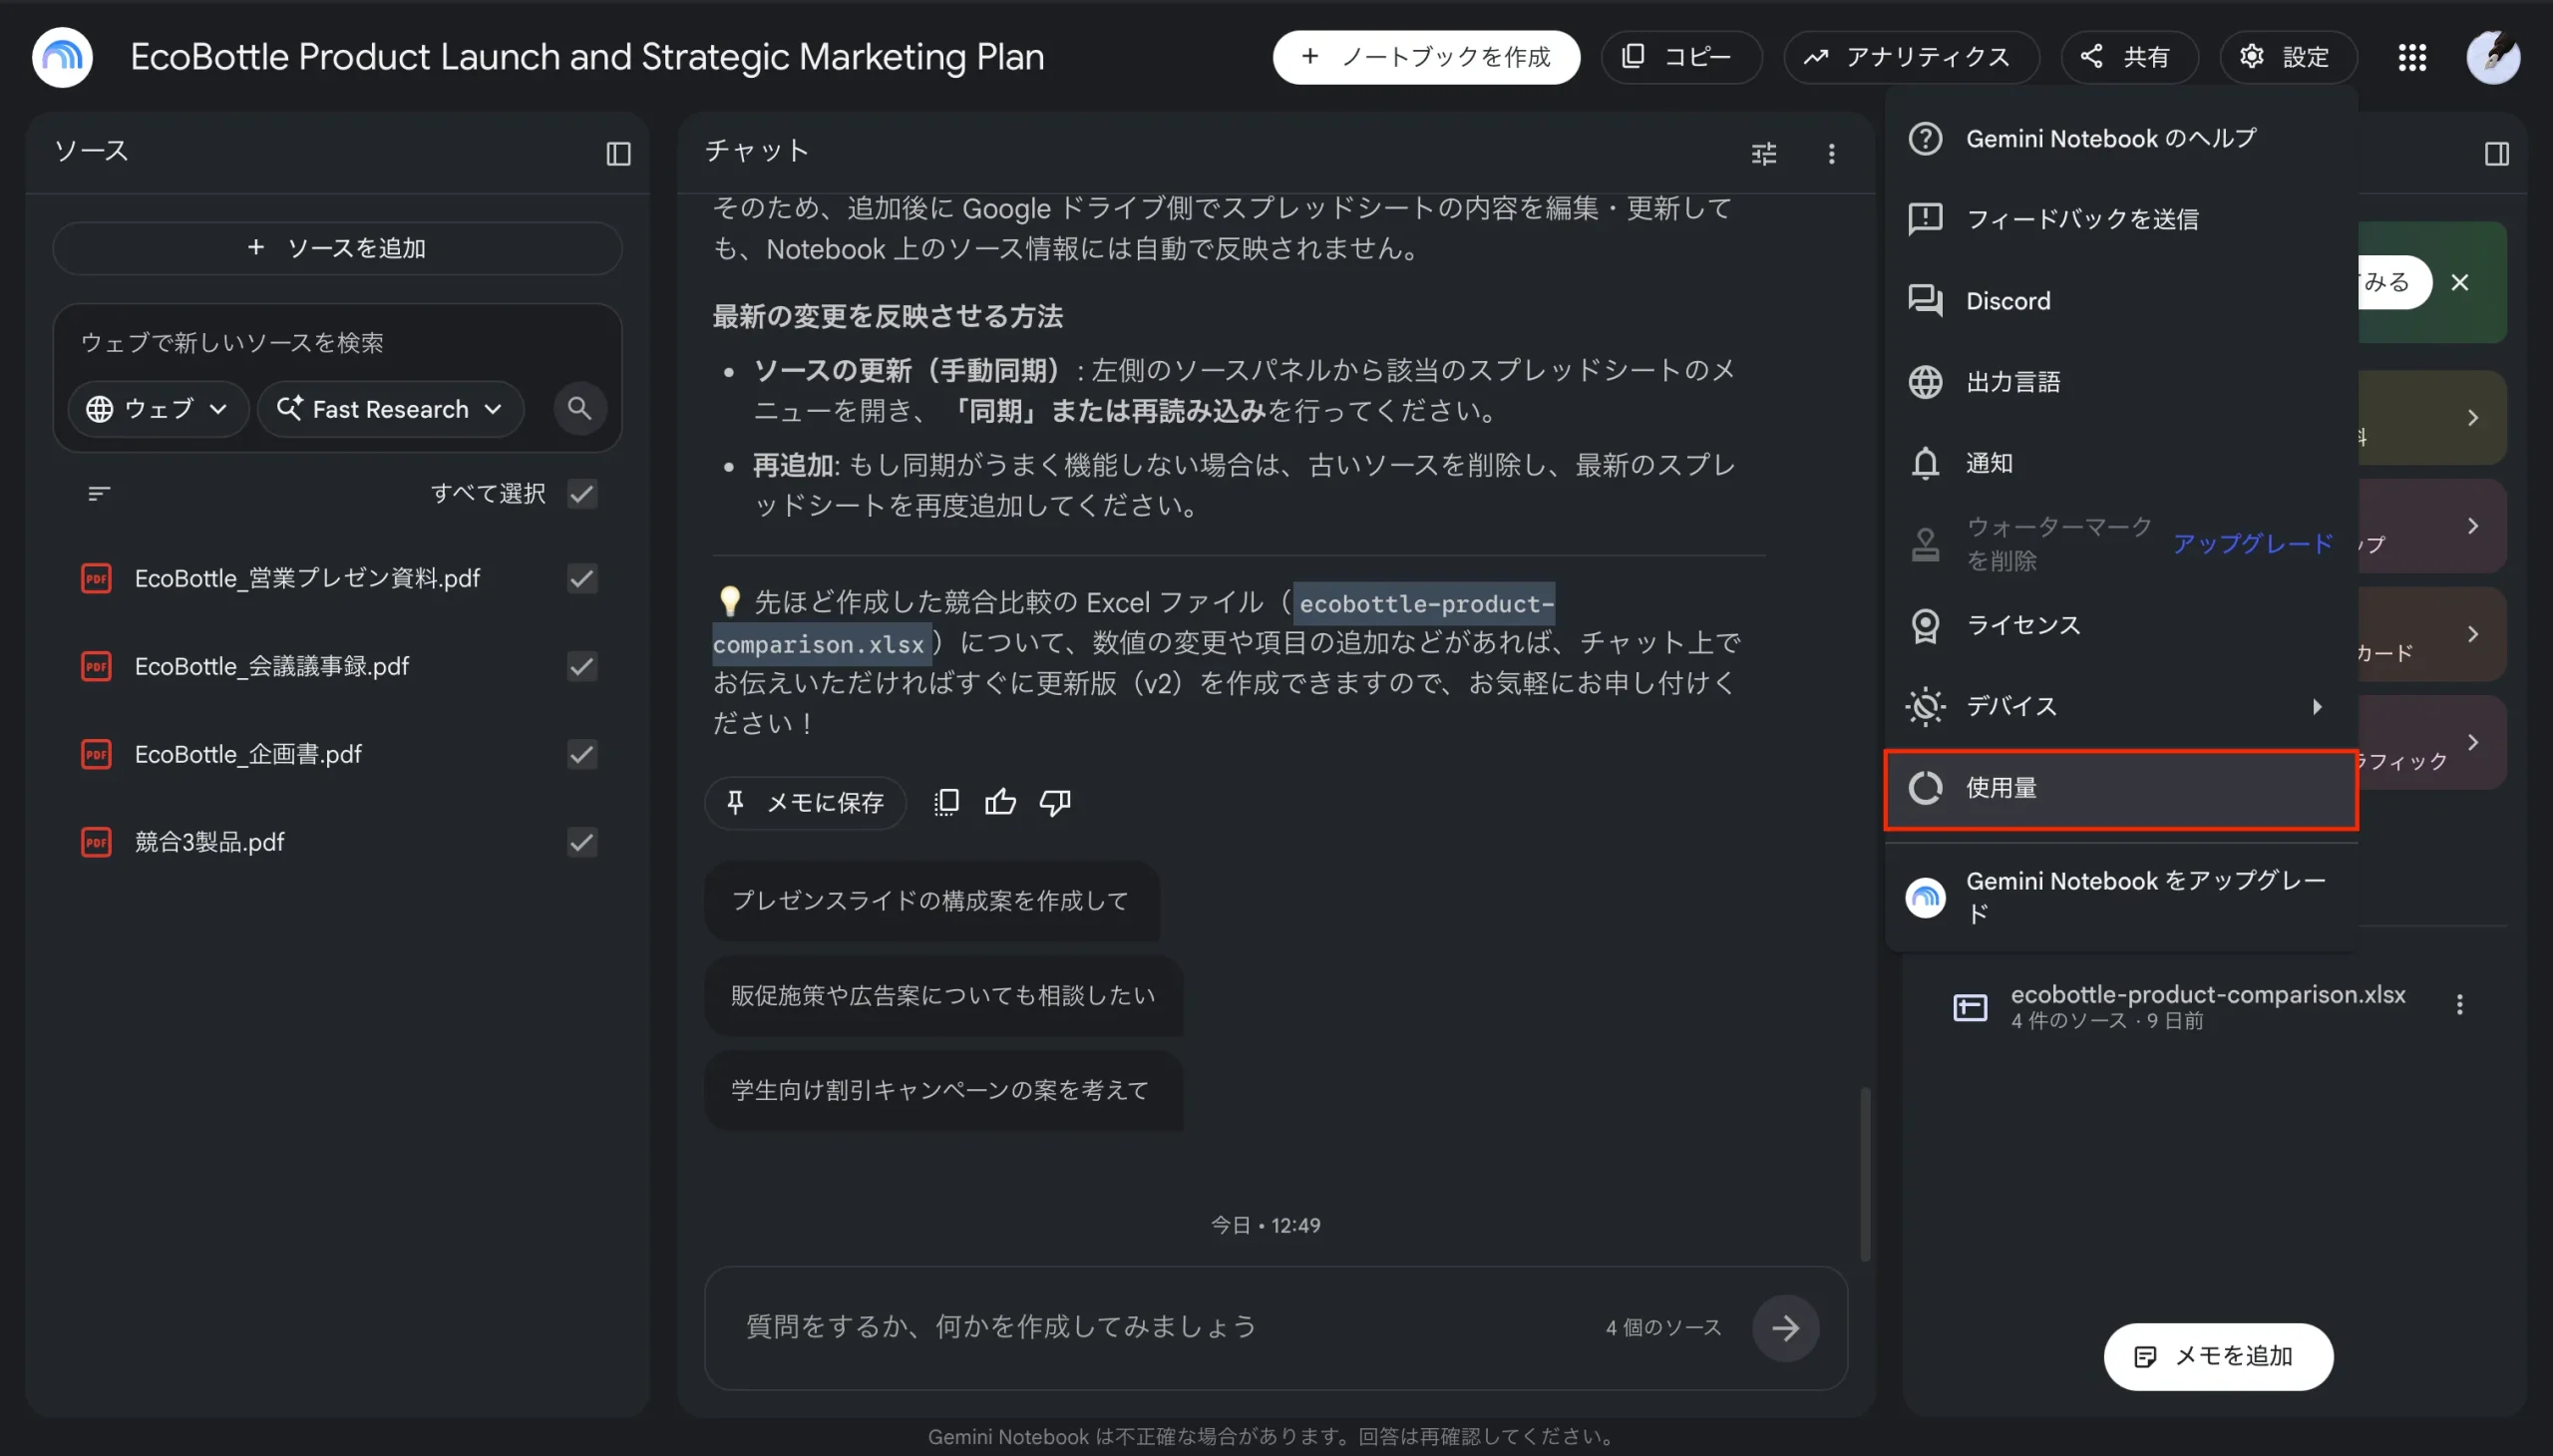Open options for ecobottle-product-comparison.xlsx
The height and width of the screenshot is (1456, 2553).
[x=2460, y=1004]
